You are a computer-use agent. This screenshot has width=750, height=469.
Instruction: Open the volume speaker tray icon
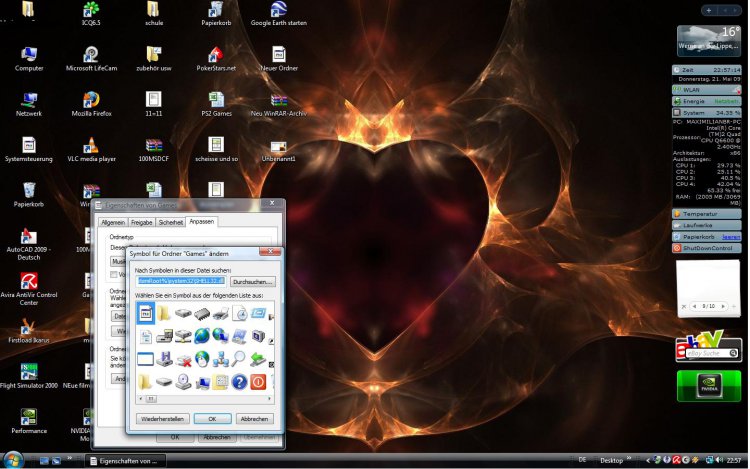click(x=719, y=460)
